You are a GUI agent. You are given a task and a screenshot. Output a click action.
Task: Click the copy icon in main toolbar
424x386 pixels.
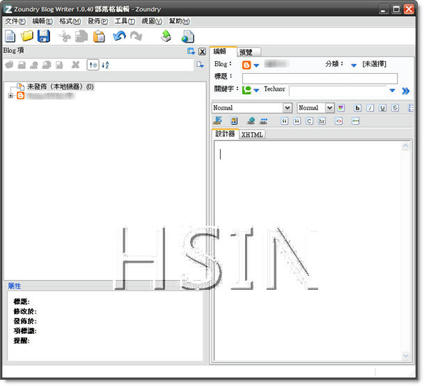81,36
